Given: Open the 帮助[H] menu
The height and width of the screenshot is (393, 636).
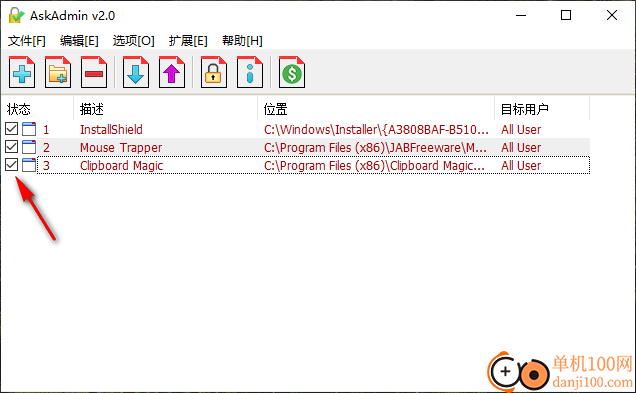Looking at the screenshot, I should pos(242,41).
